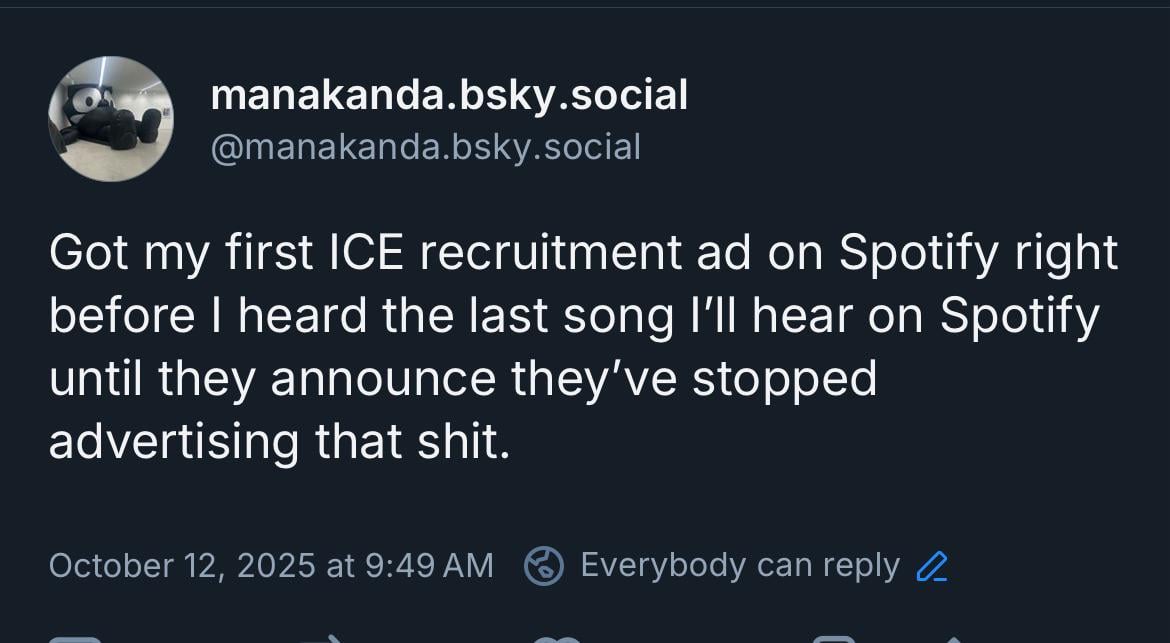Click the word "before" in the post
Screen dimensions: 1170x643
[x=122, y=316]
